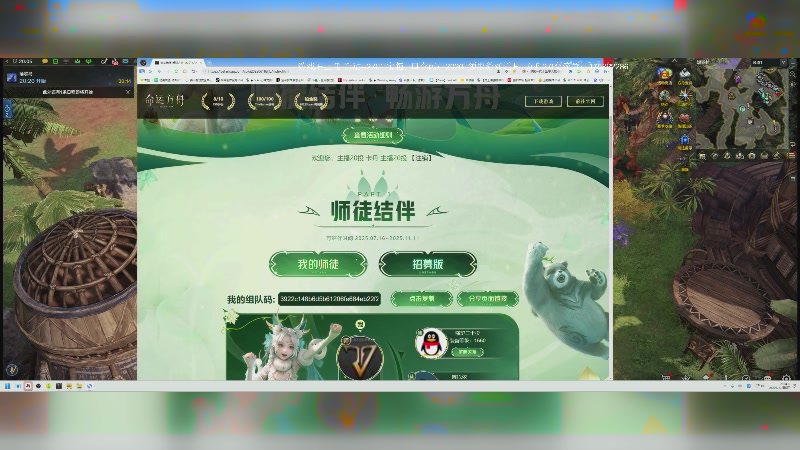The image size is (800, 450).
Task: Switch to the 招募版 tab
Action: click(428, 264)
